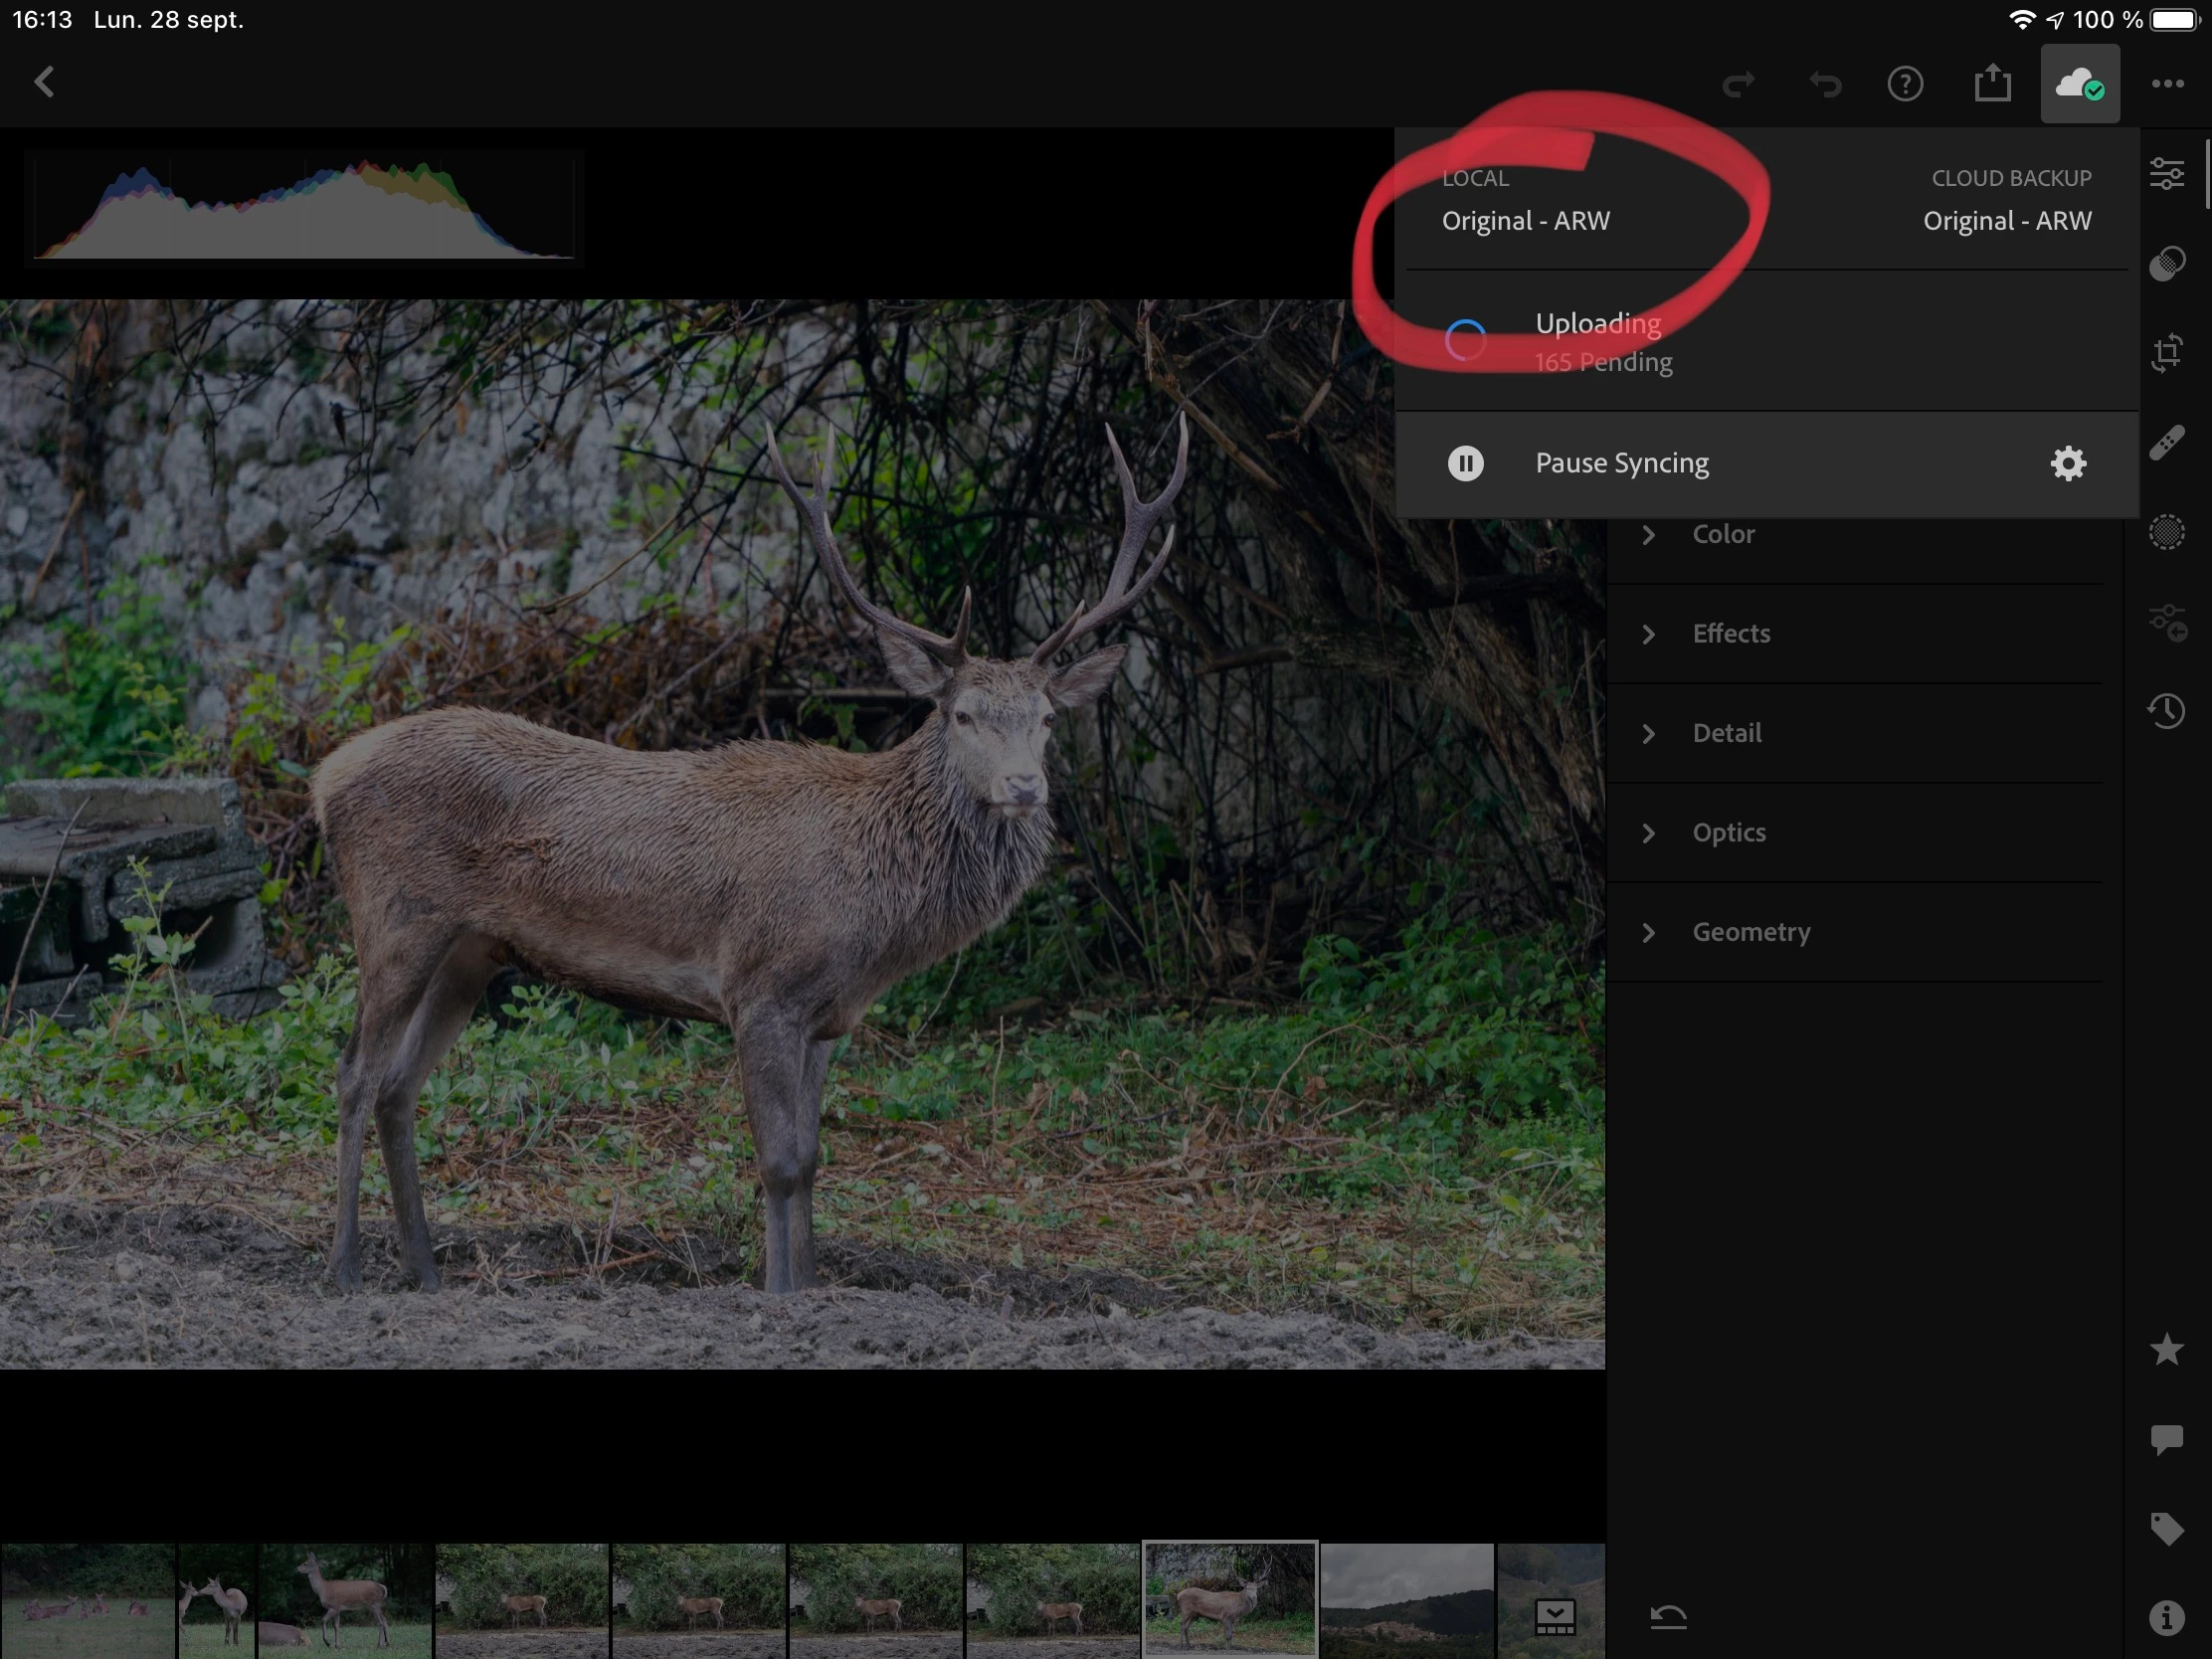Screen dimensions: 2212x1659
Task: Expand the Geometry section
Action: 1750,932
